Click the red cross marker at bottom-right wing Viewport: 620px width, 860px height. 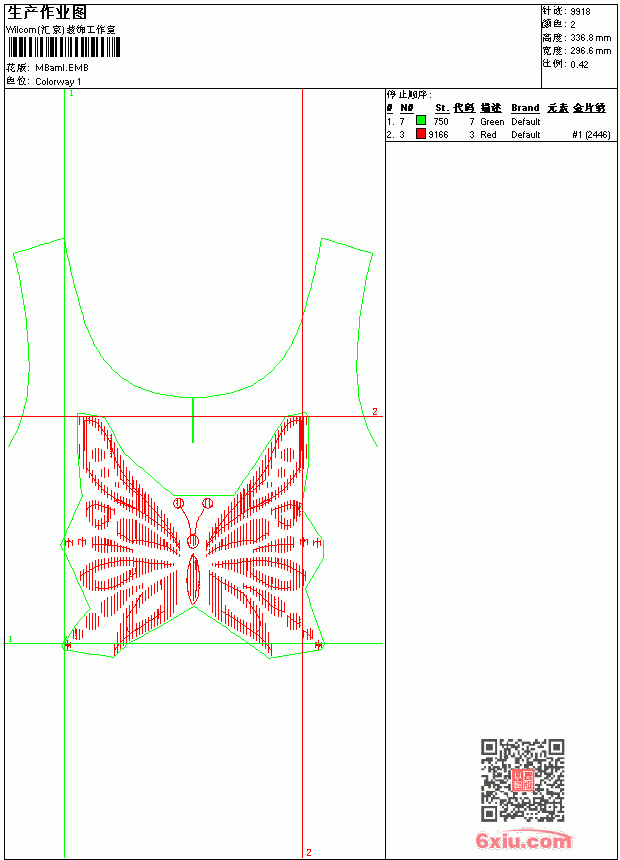click(x=318, y=644)
